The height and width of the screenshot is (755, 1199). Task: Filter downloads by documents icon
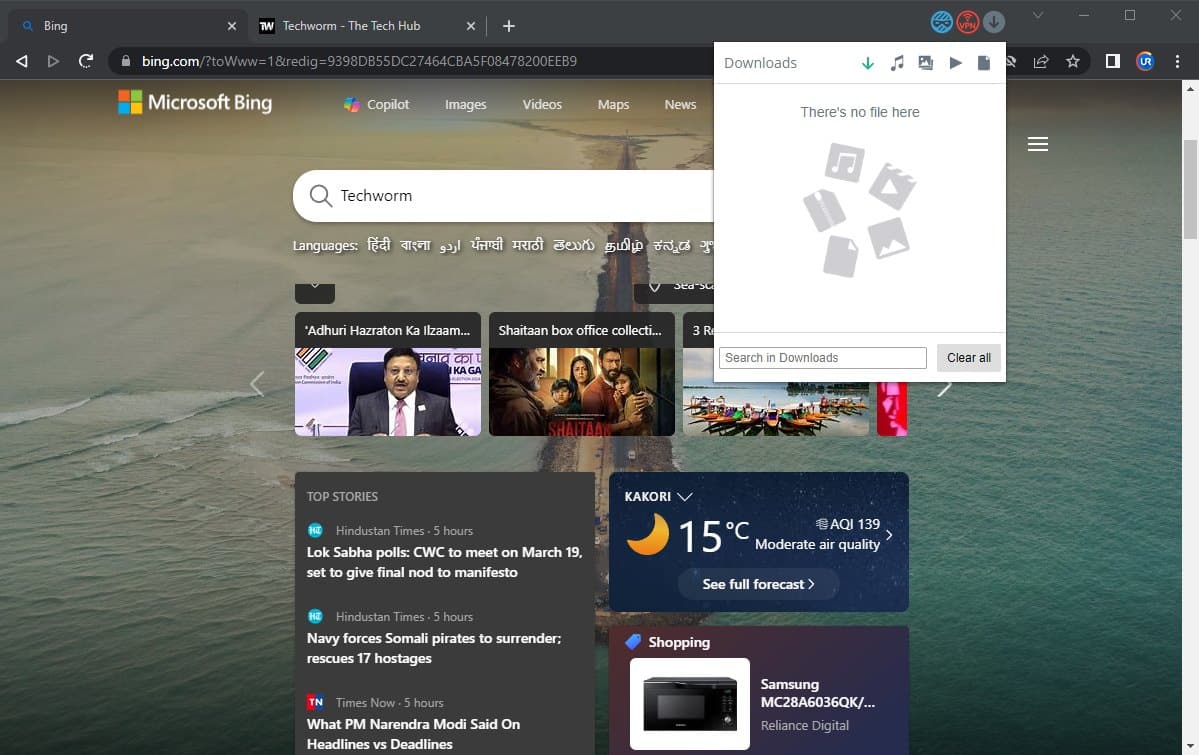pyautogui.click(x=984, y=63)
